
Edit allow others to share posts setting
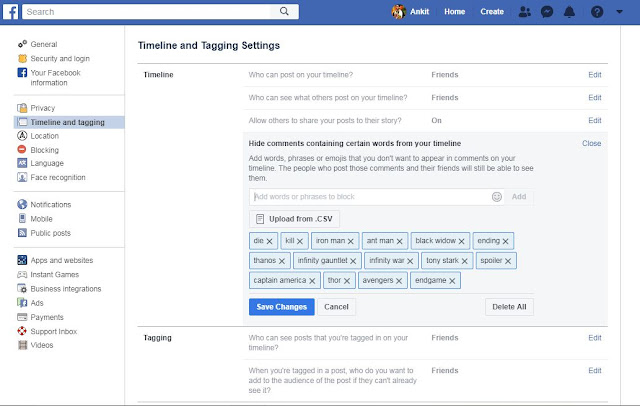click(x=595, y=121)
